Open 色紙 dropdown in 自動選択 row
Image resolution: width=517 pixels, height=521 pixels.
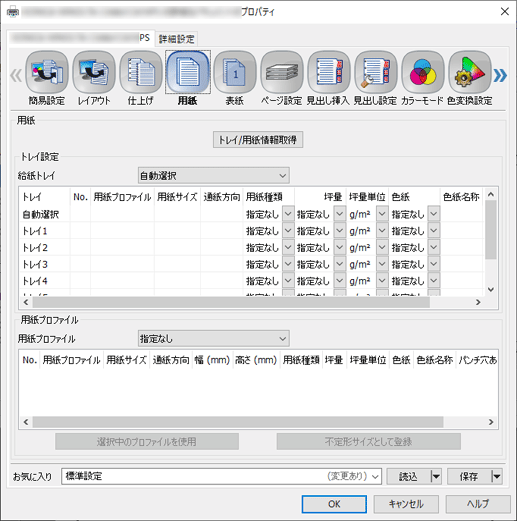433,214
